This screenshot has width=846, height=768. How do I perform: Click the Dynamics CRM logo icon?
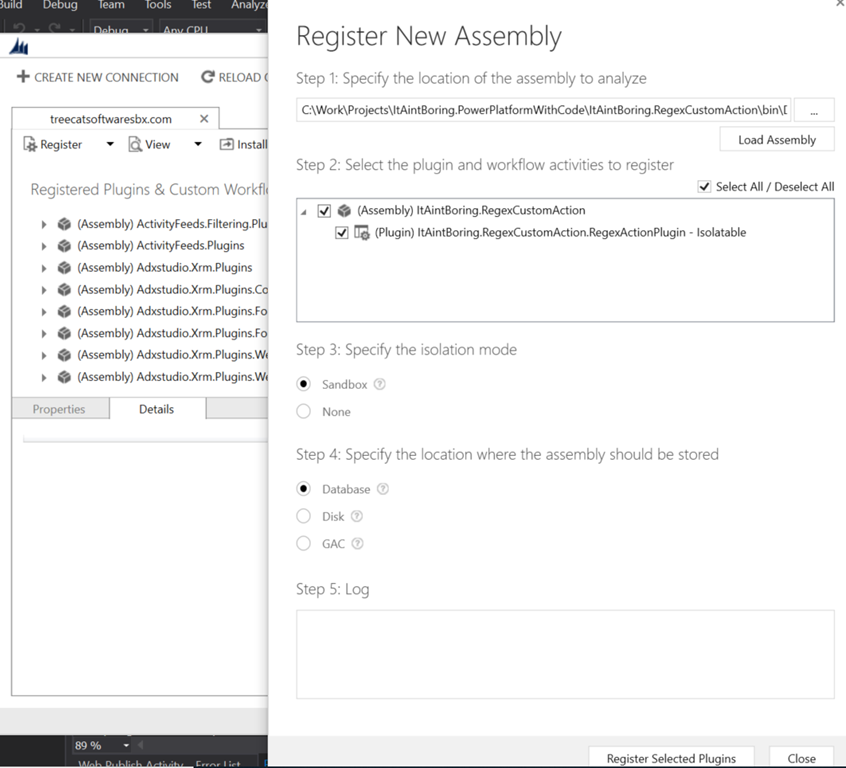pyautogui.click(x=19, y=47)
